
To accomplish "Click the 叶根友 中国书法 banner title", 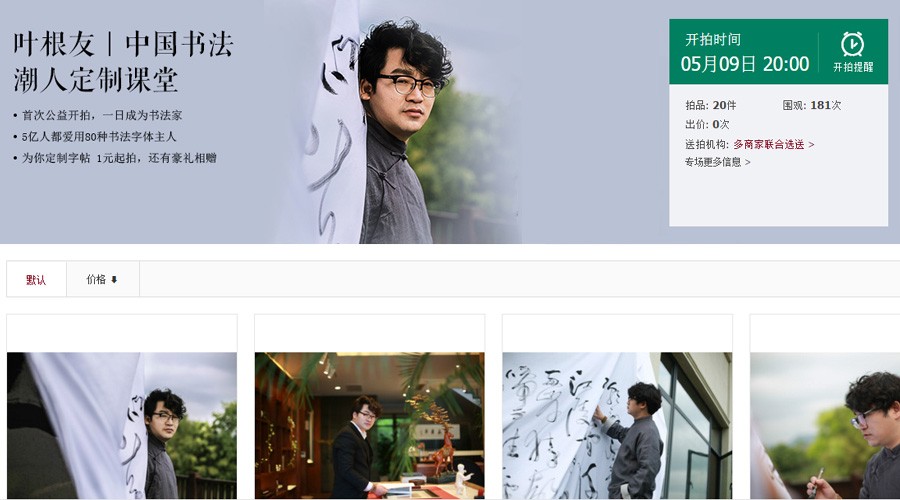I will coord(123,45).
